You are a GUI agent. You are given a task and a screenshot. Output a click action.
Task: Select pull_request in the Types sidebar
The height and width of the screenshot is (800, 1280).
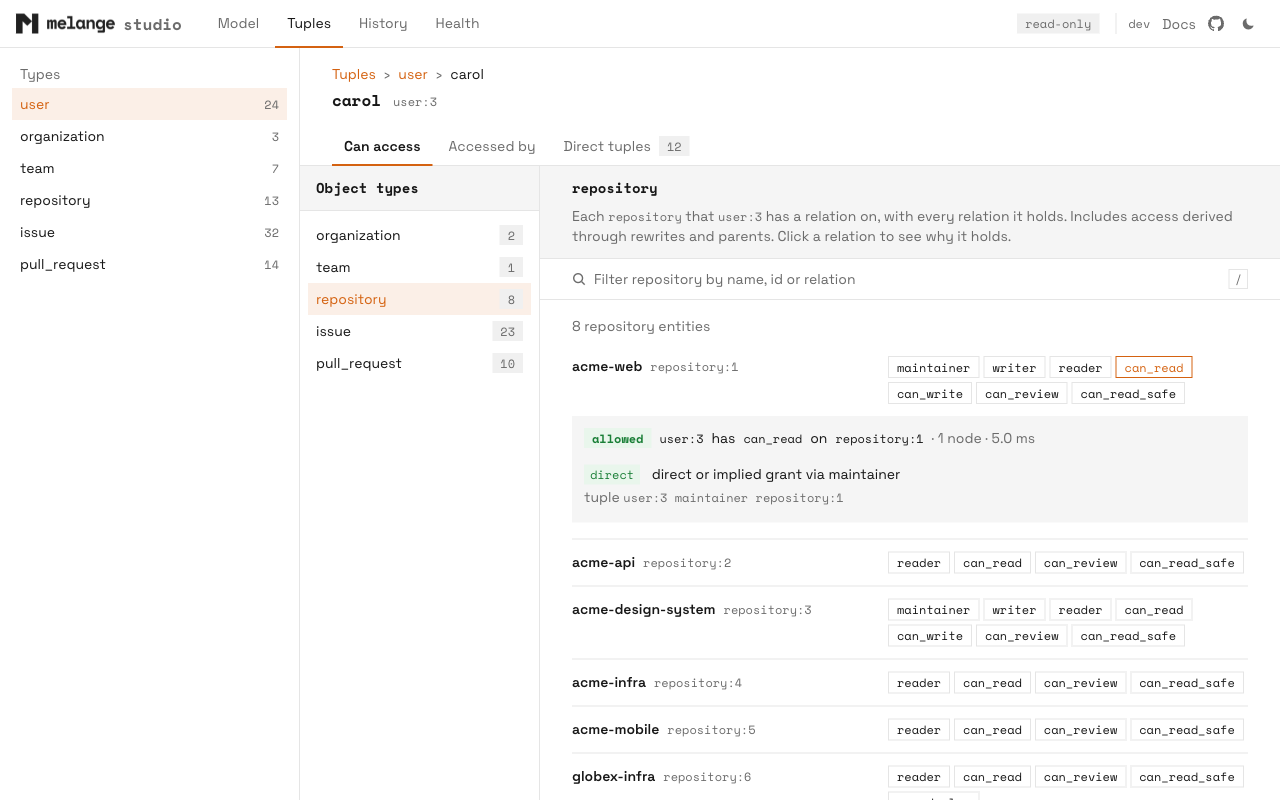click(x=150, y=264)
